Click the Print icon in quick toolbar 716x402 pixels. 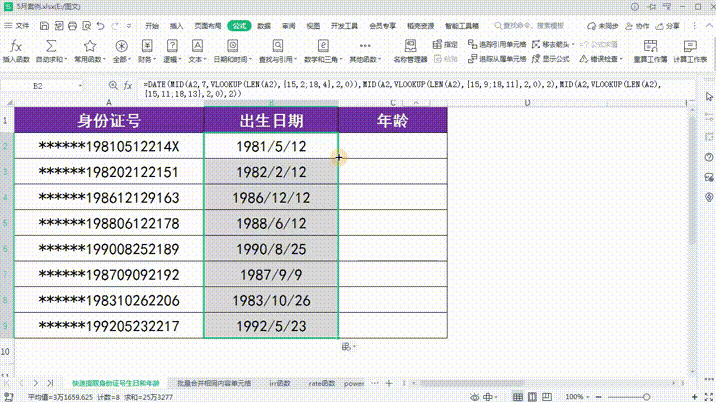tap(73, 26)
